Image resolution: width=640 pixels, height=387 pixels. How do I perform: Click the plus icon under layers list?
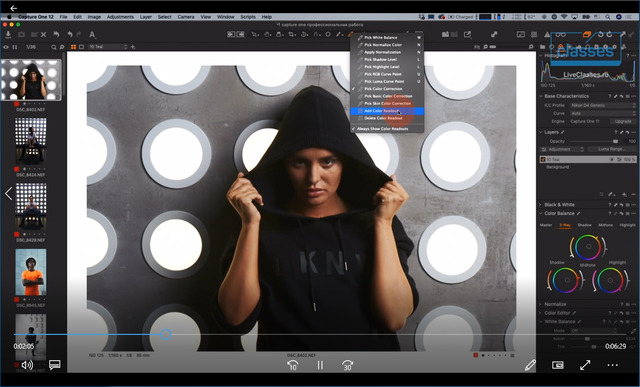[624, 194]
